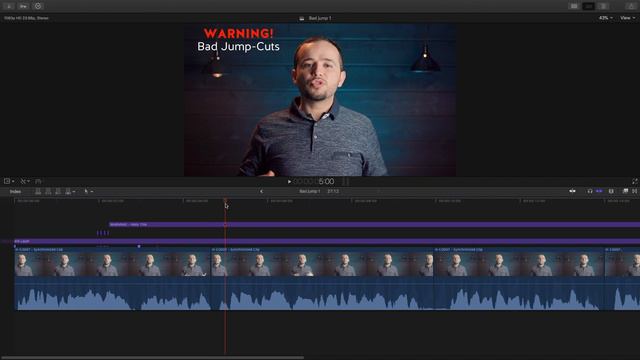Go back in timeline history
This screenshot has width=640, height=360.
(262, 191)
